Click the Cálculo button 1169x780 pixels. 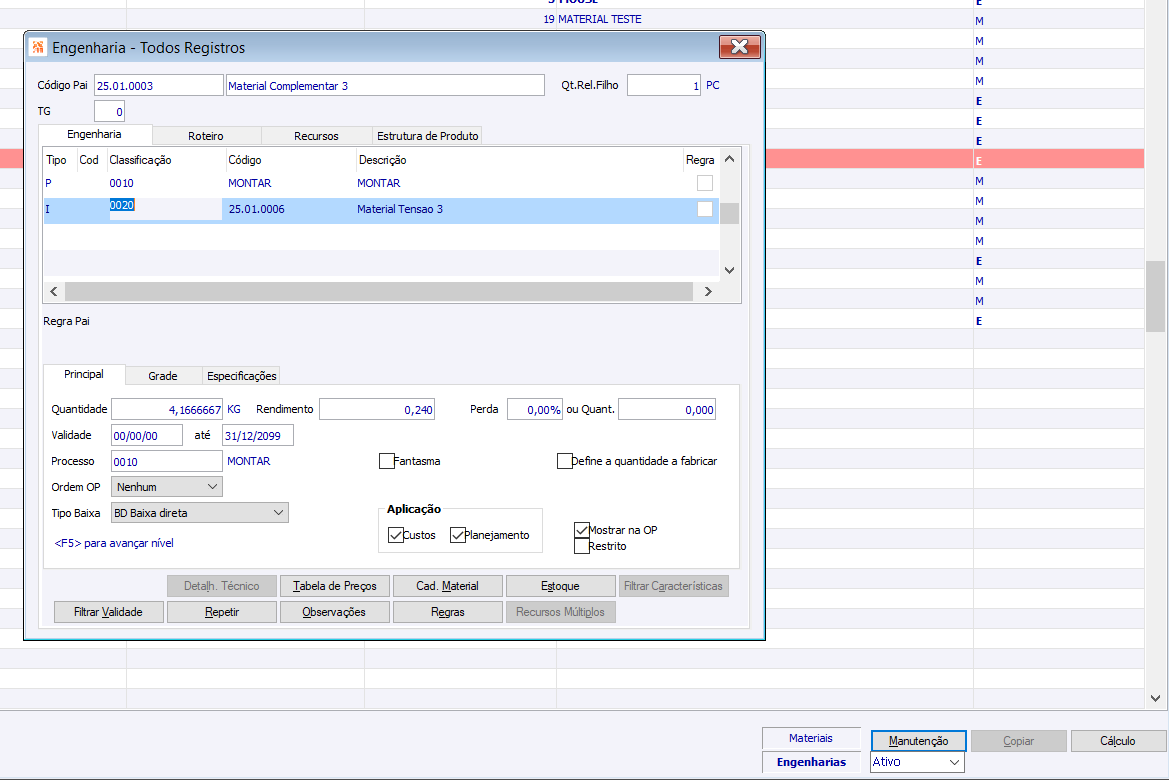pos(1118,740)
